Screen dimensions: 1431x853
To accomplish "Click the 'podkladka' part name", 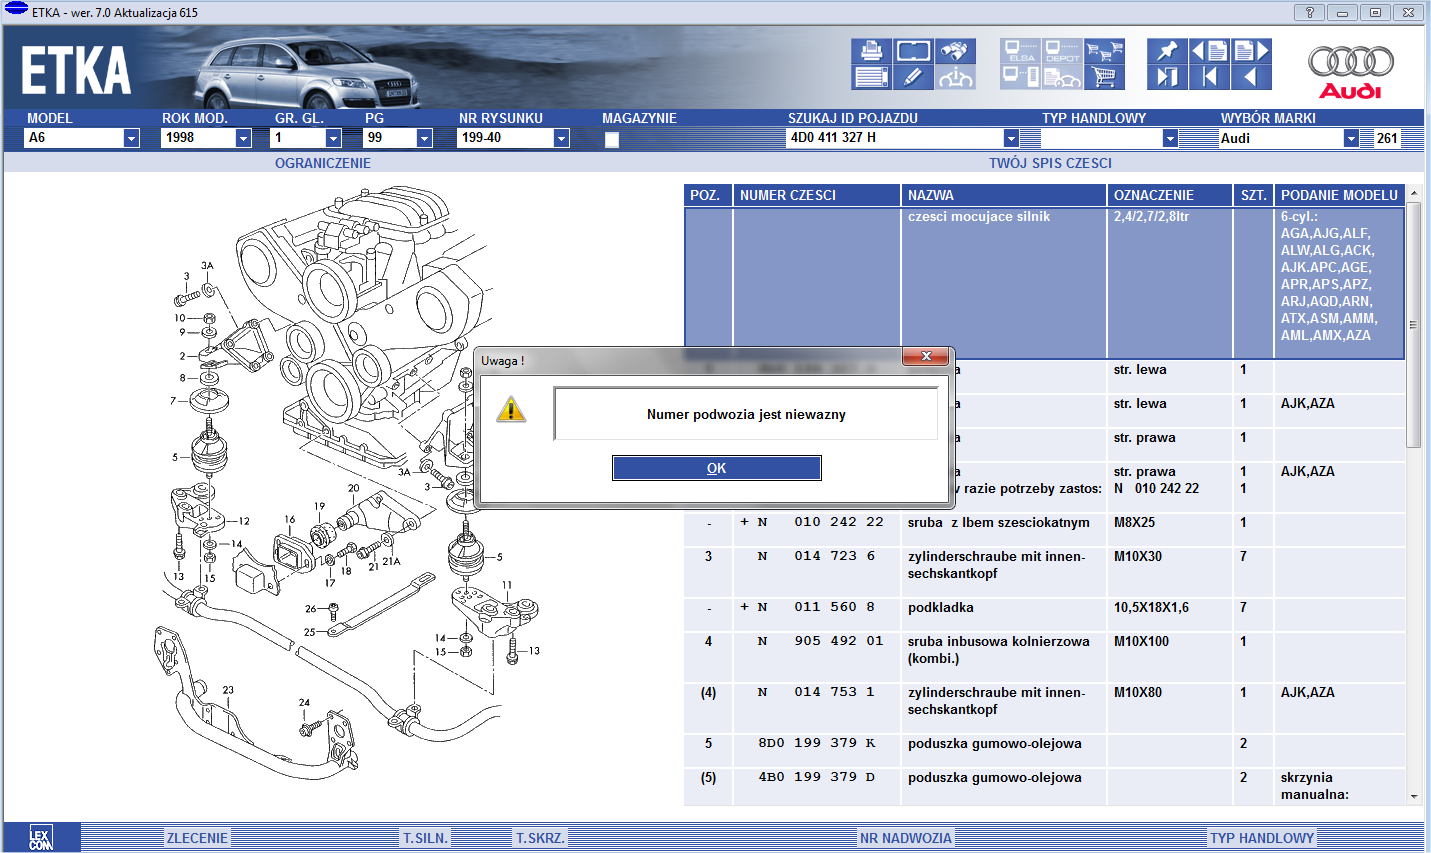I will click(941, 607).
